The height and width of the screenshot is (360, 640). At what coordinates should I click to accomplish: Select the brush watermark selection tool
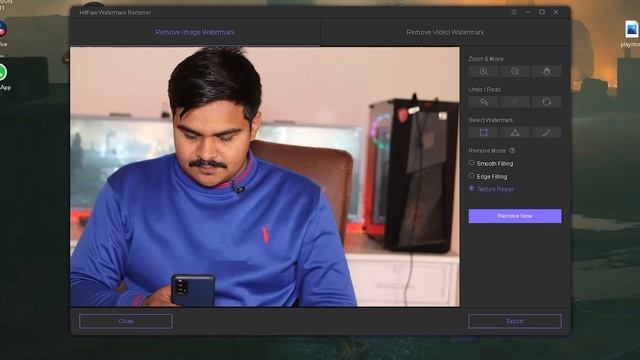click(547, 132)
